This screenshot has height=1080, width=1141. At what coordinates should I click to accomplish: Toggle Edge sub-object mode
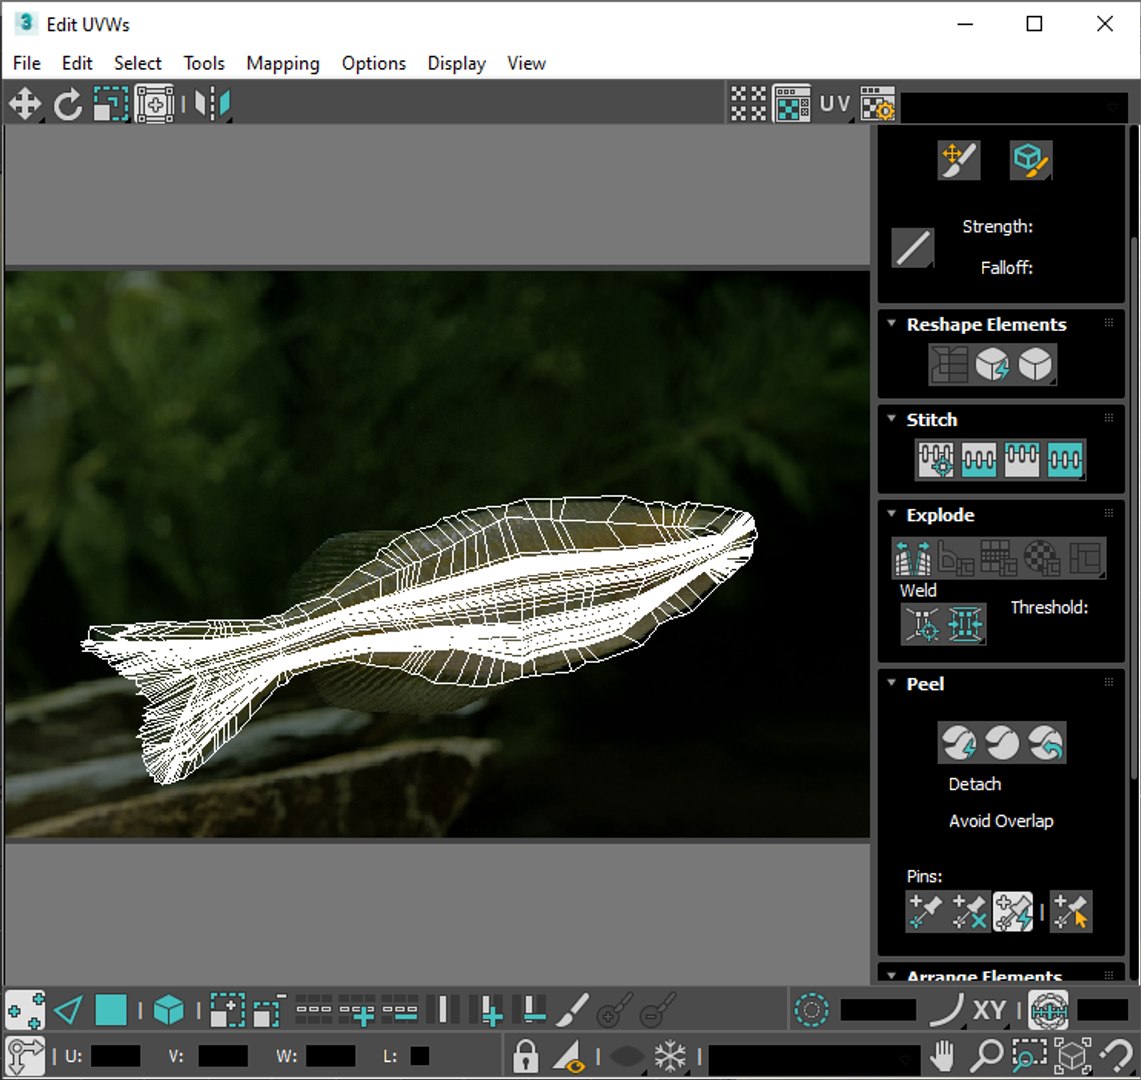pyautogui.click(x=68, y=1010)
